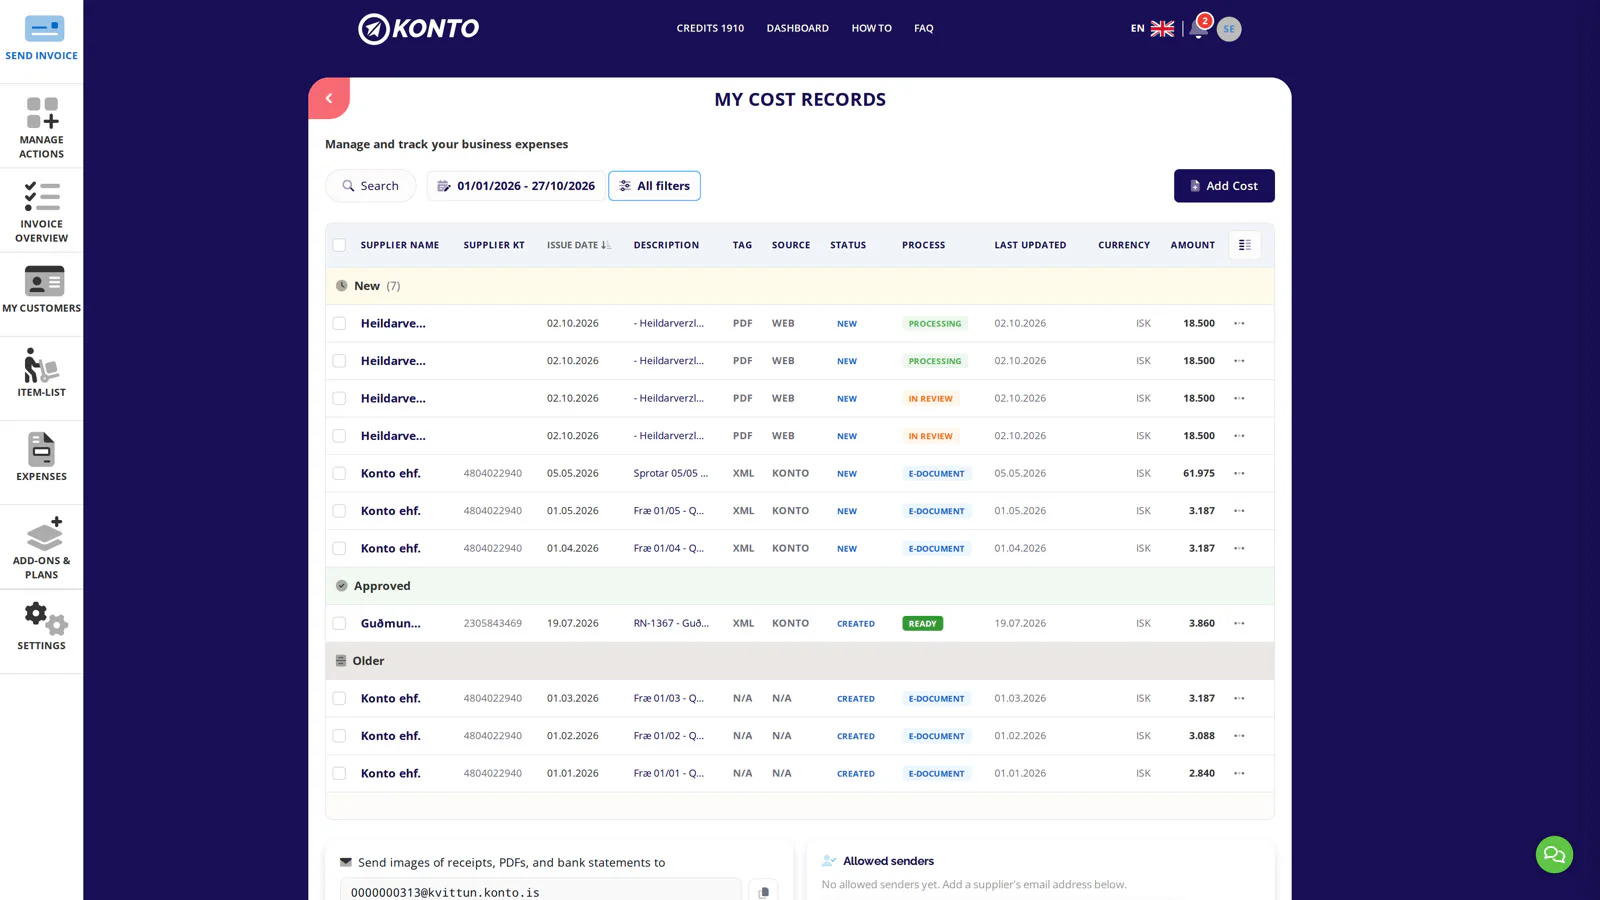Click the red back arrow button
This screenshot has width=1600, height=900.
329,98
